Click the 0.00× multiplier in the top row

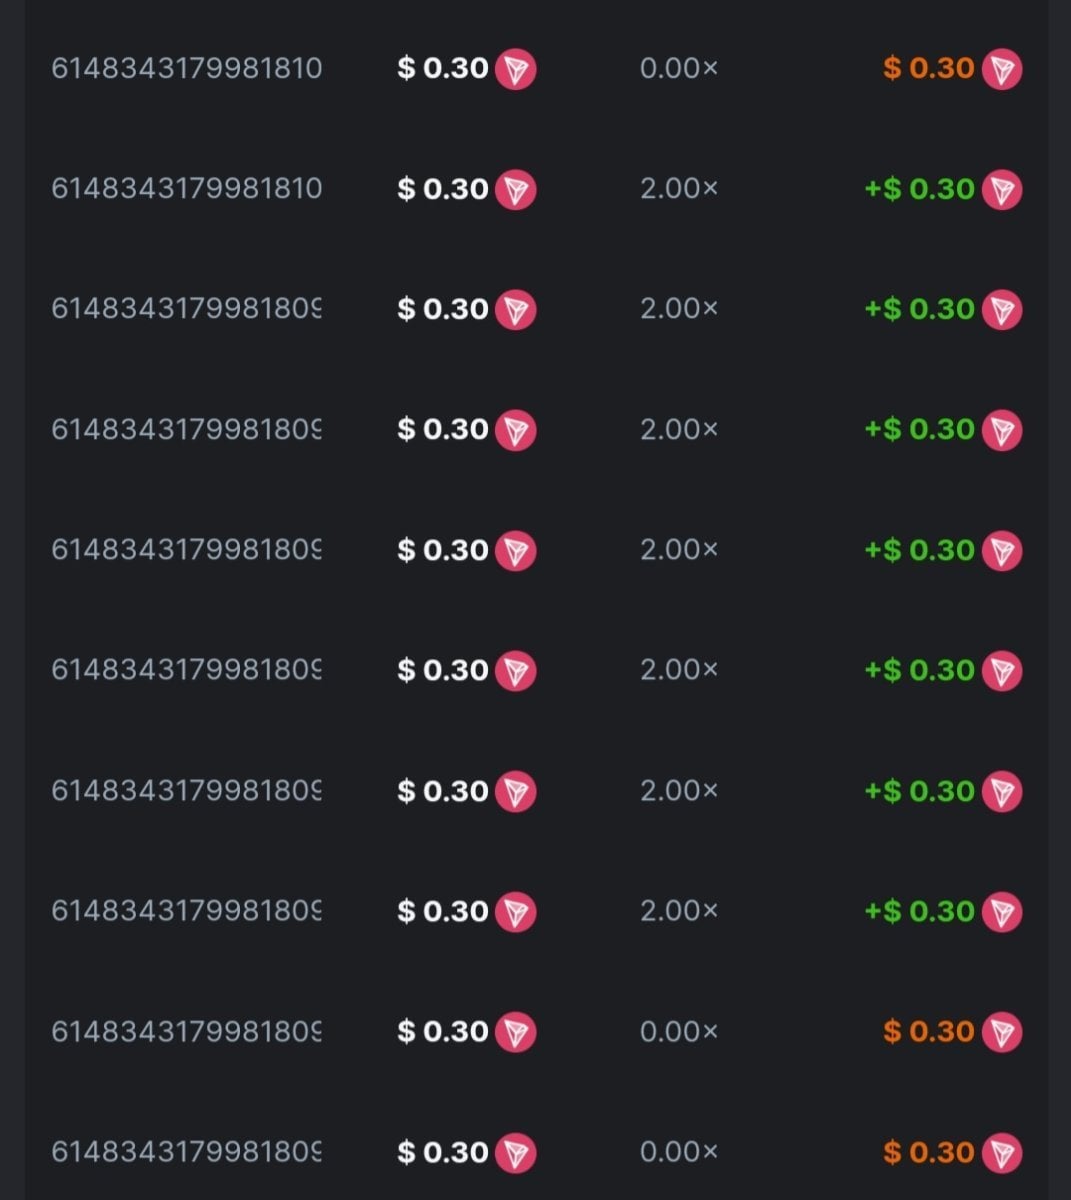click(679, 69)
